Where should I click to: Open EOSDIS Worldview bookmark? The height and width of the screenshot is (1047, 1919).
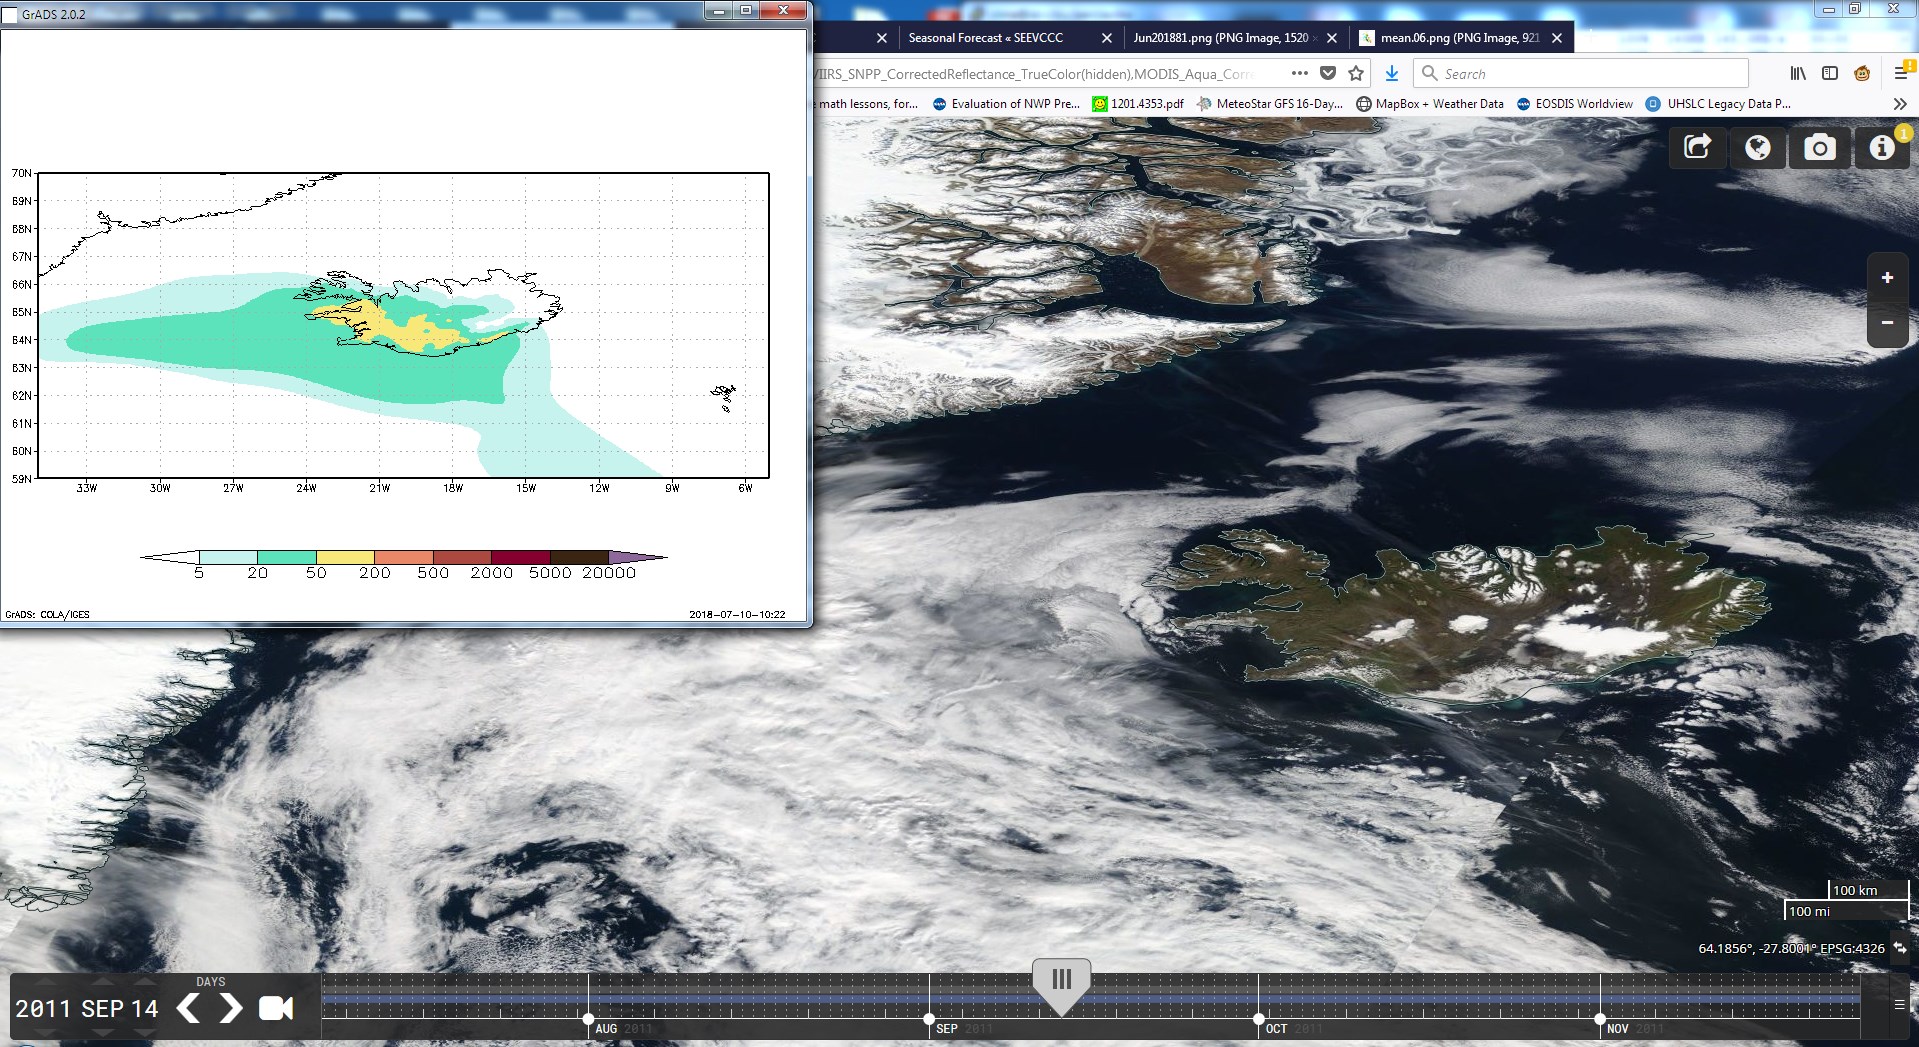(1575, 104)
